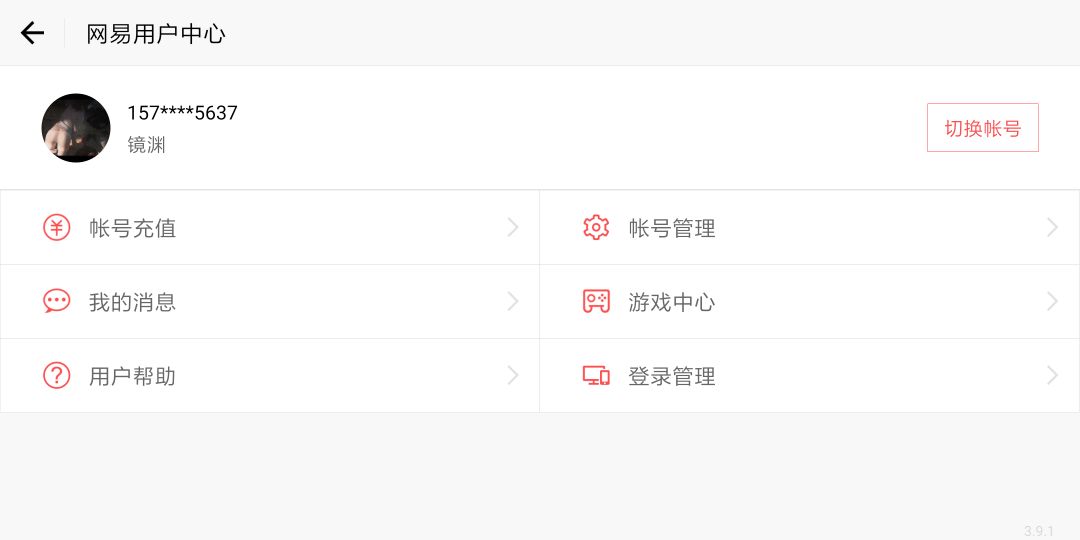Viewport: 1080px width, 540px height.
Task: Open 登录管理 text label
Action: coord(671,377)
